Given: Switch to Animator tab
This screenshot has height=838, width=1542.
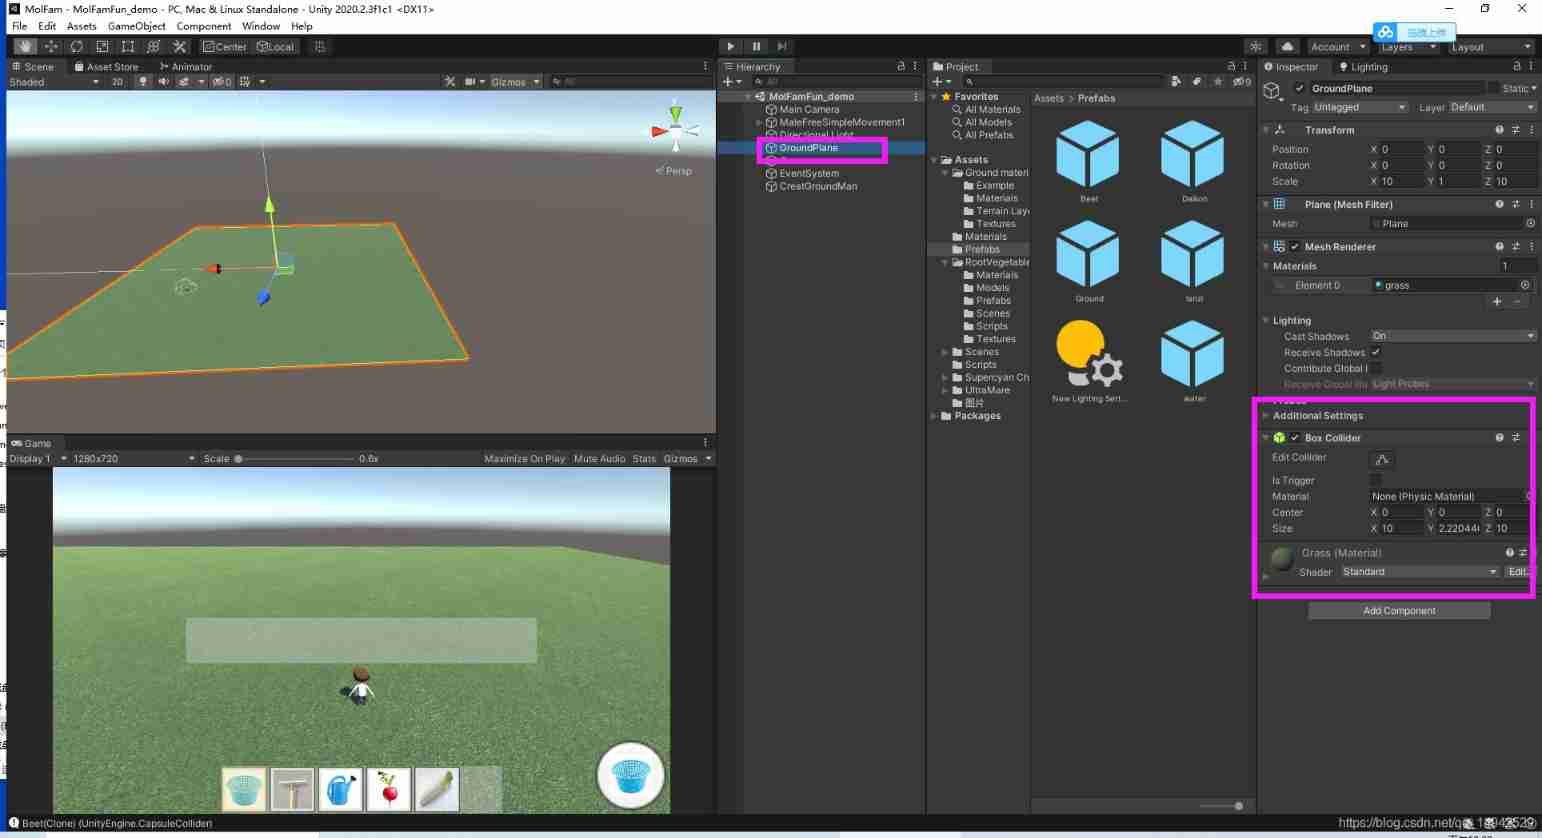Looking at the screenshot, I should pyautogui.click(x=186, y=66).
